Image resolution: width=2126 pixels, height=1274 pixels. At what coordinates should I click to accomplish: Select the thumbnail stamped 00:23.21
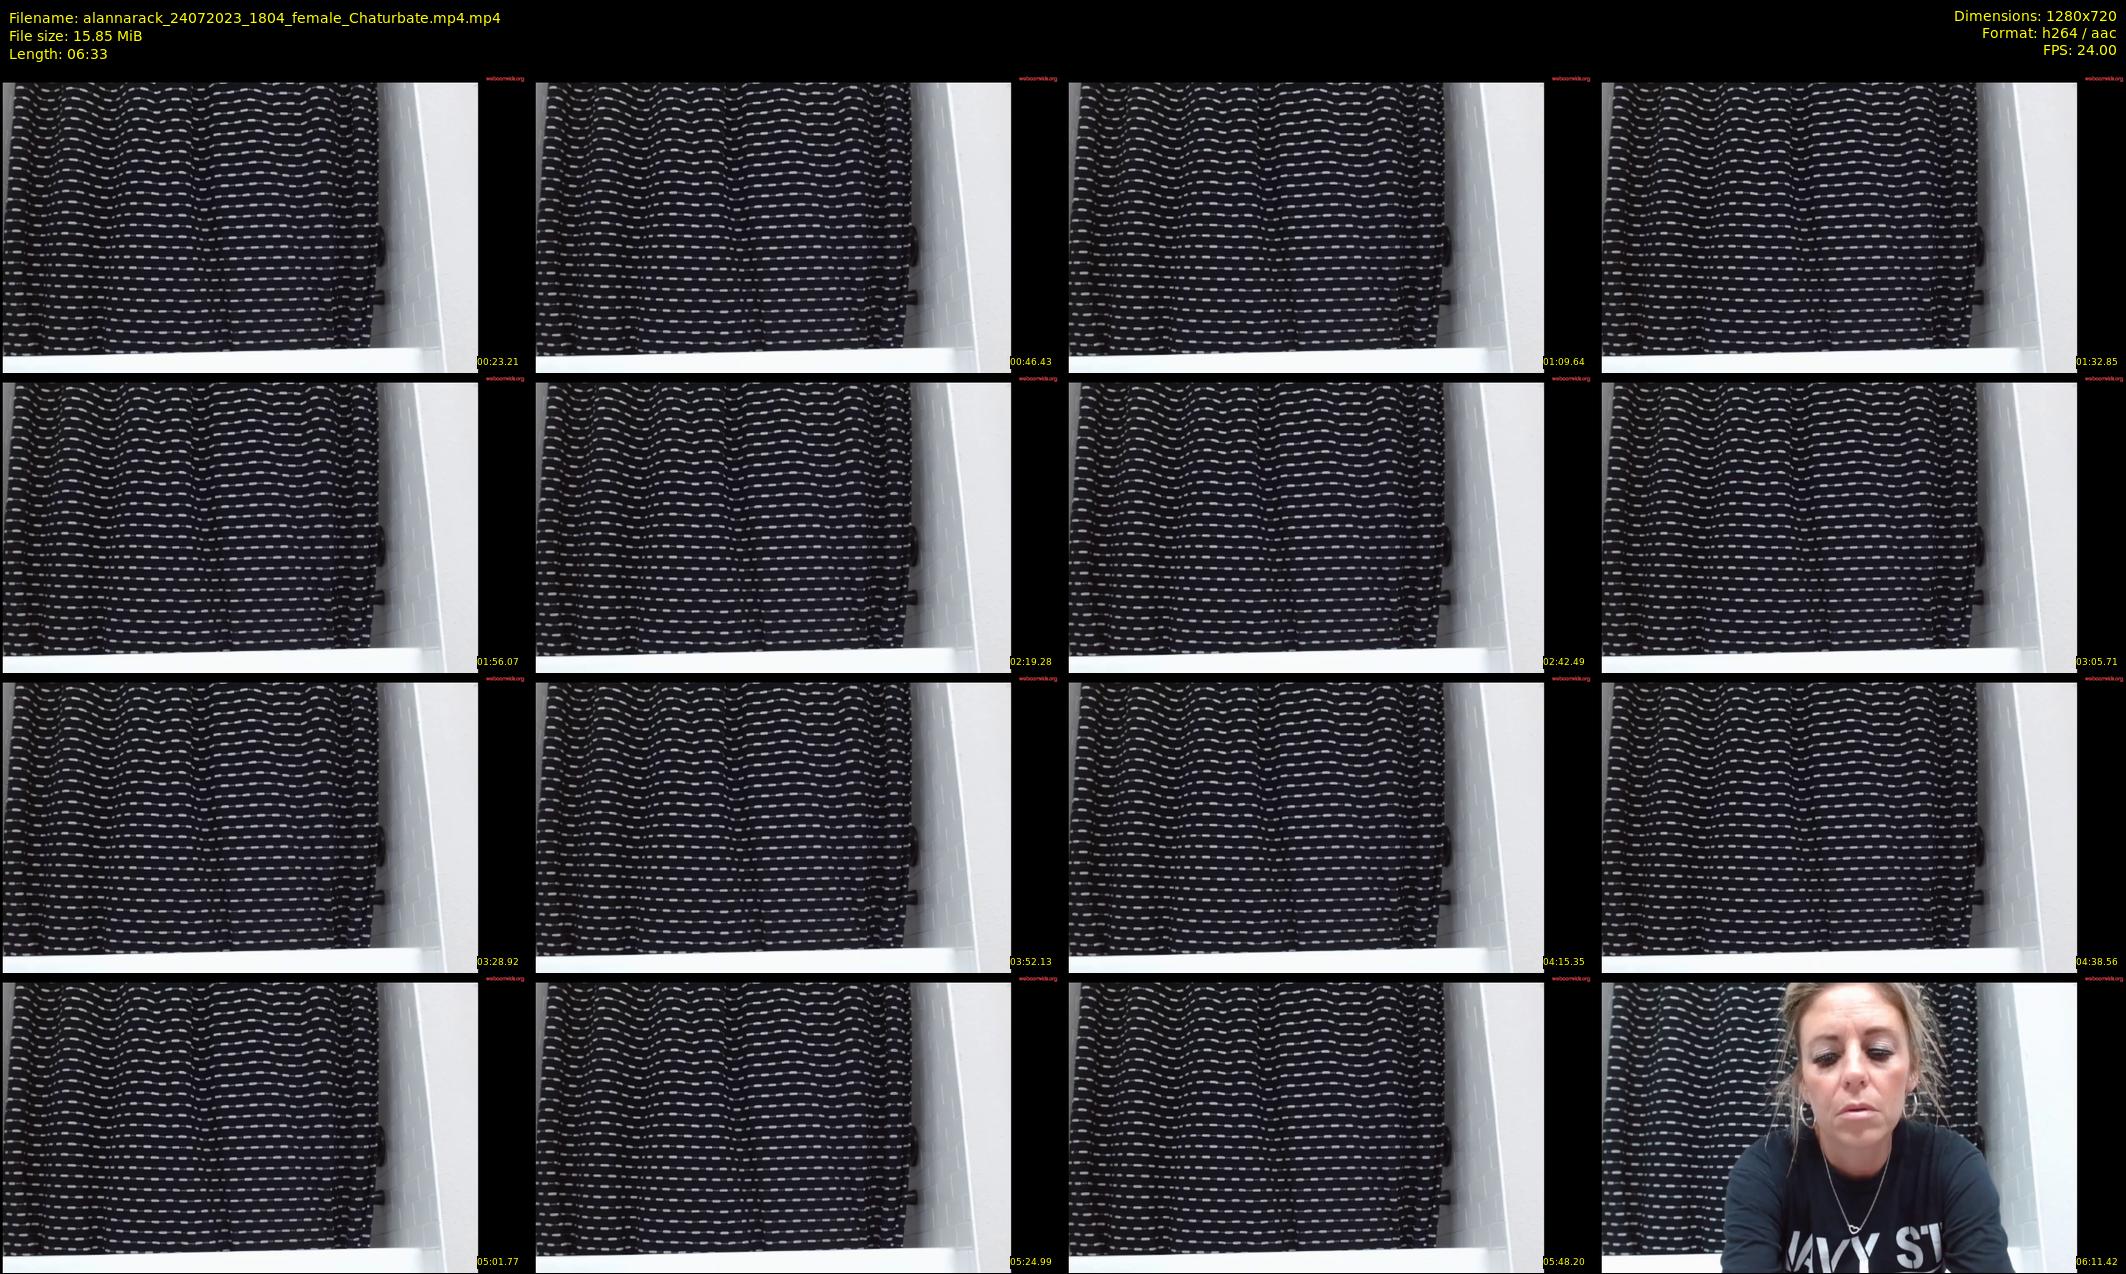click(262, 227)
